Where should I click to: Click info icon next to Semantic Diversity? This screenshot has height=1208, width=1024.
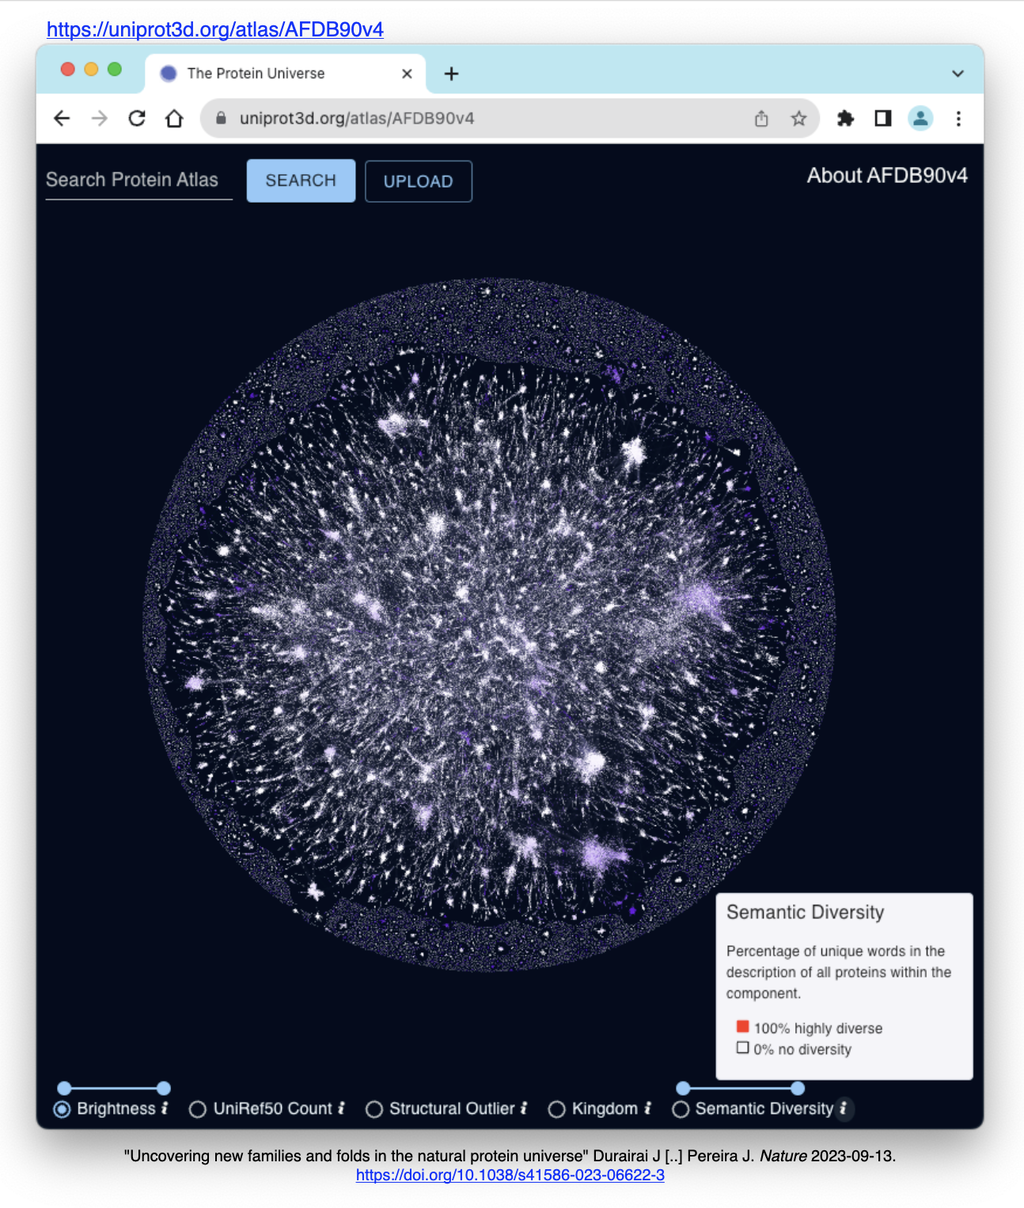pos(844,1108)
